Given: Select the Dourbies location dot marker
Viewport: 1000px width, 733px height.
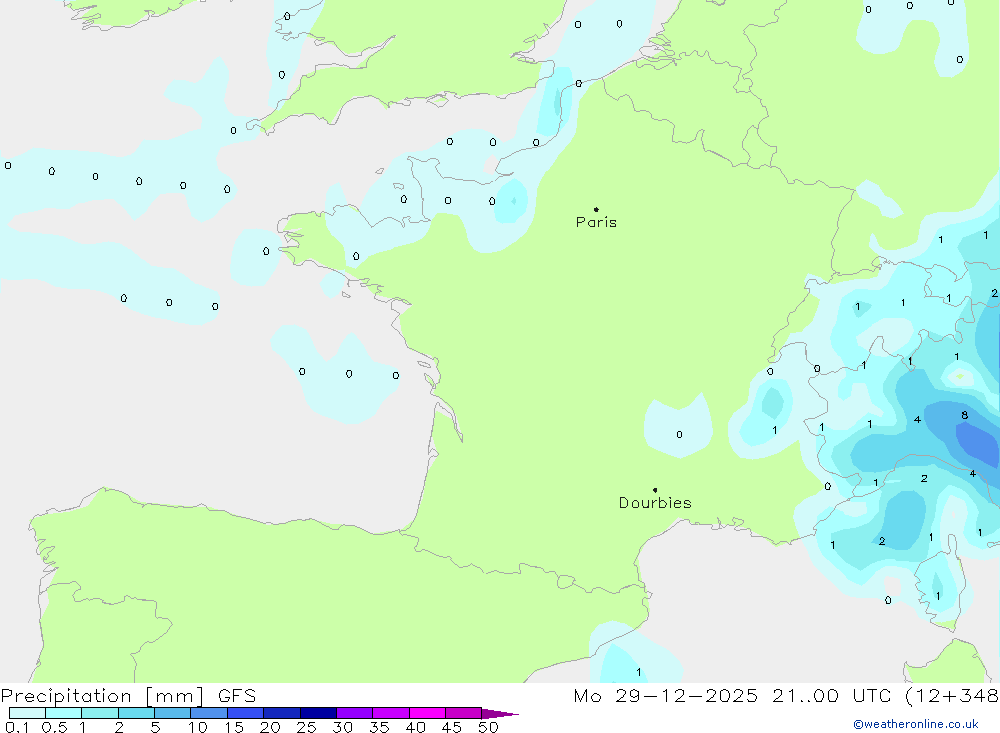Looking at the screenshot, I should coord(655,490).
